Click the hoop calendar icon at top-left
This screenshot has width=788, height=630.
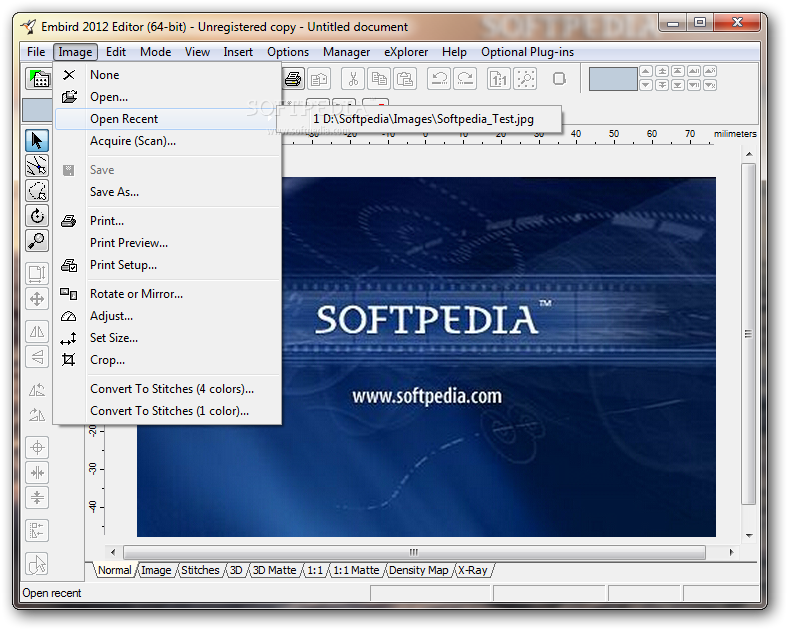click(38, 79)
